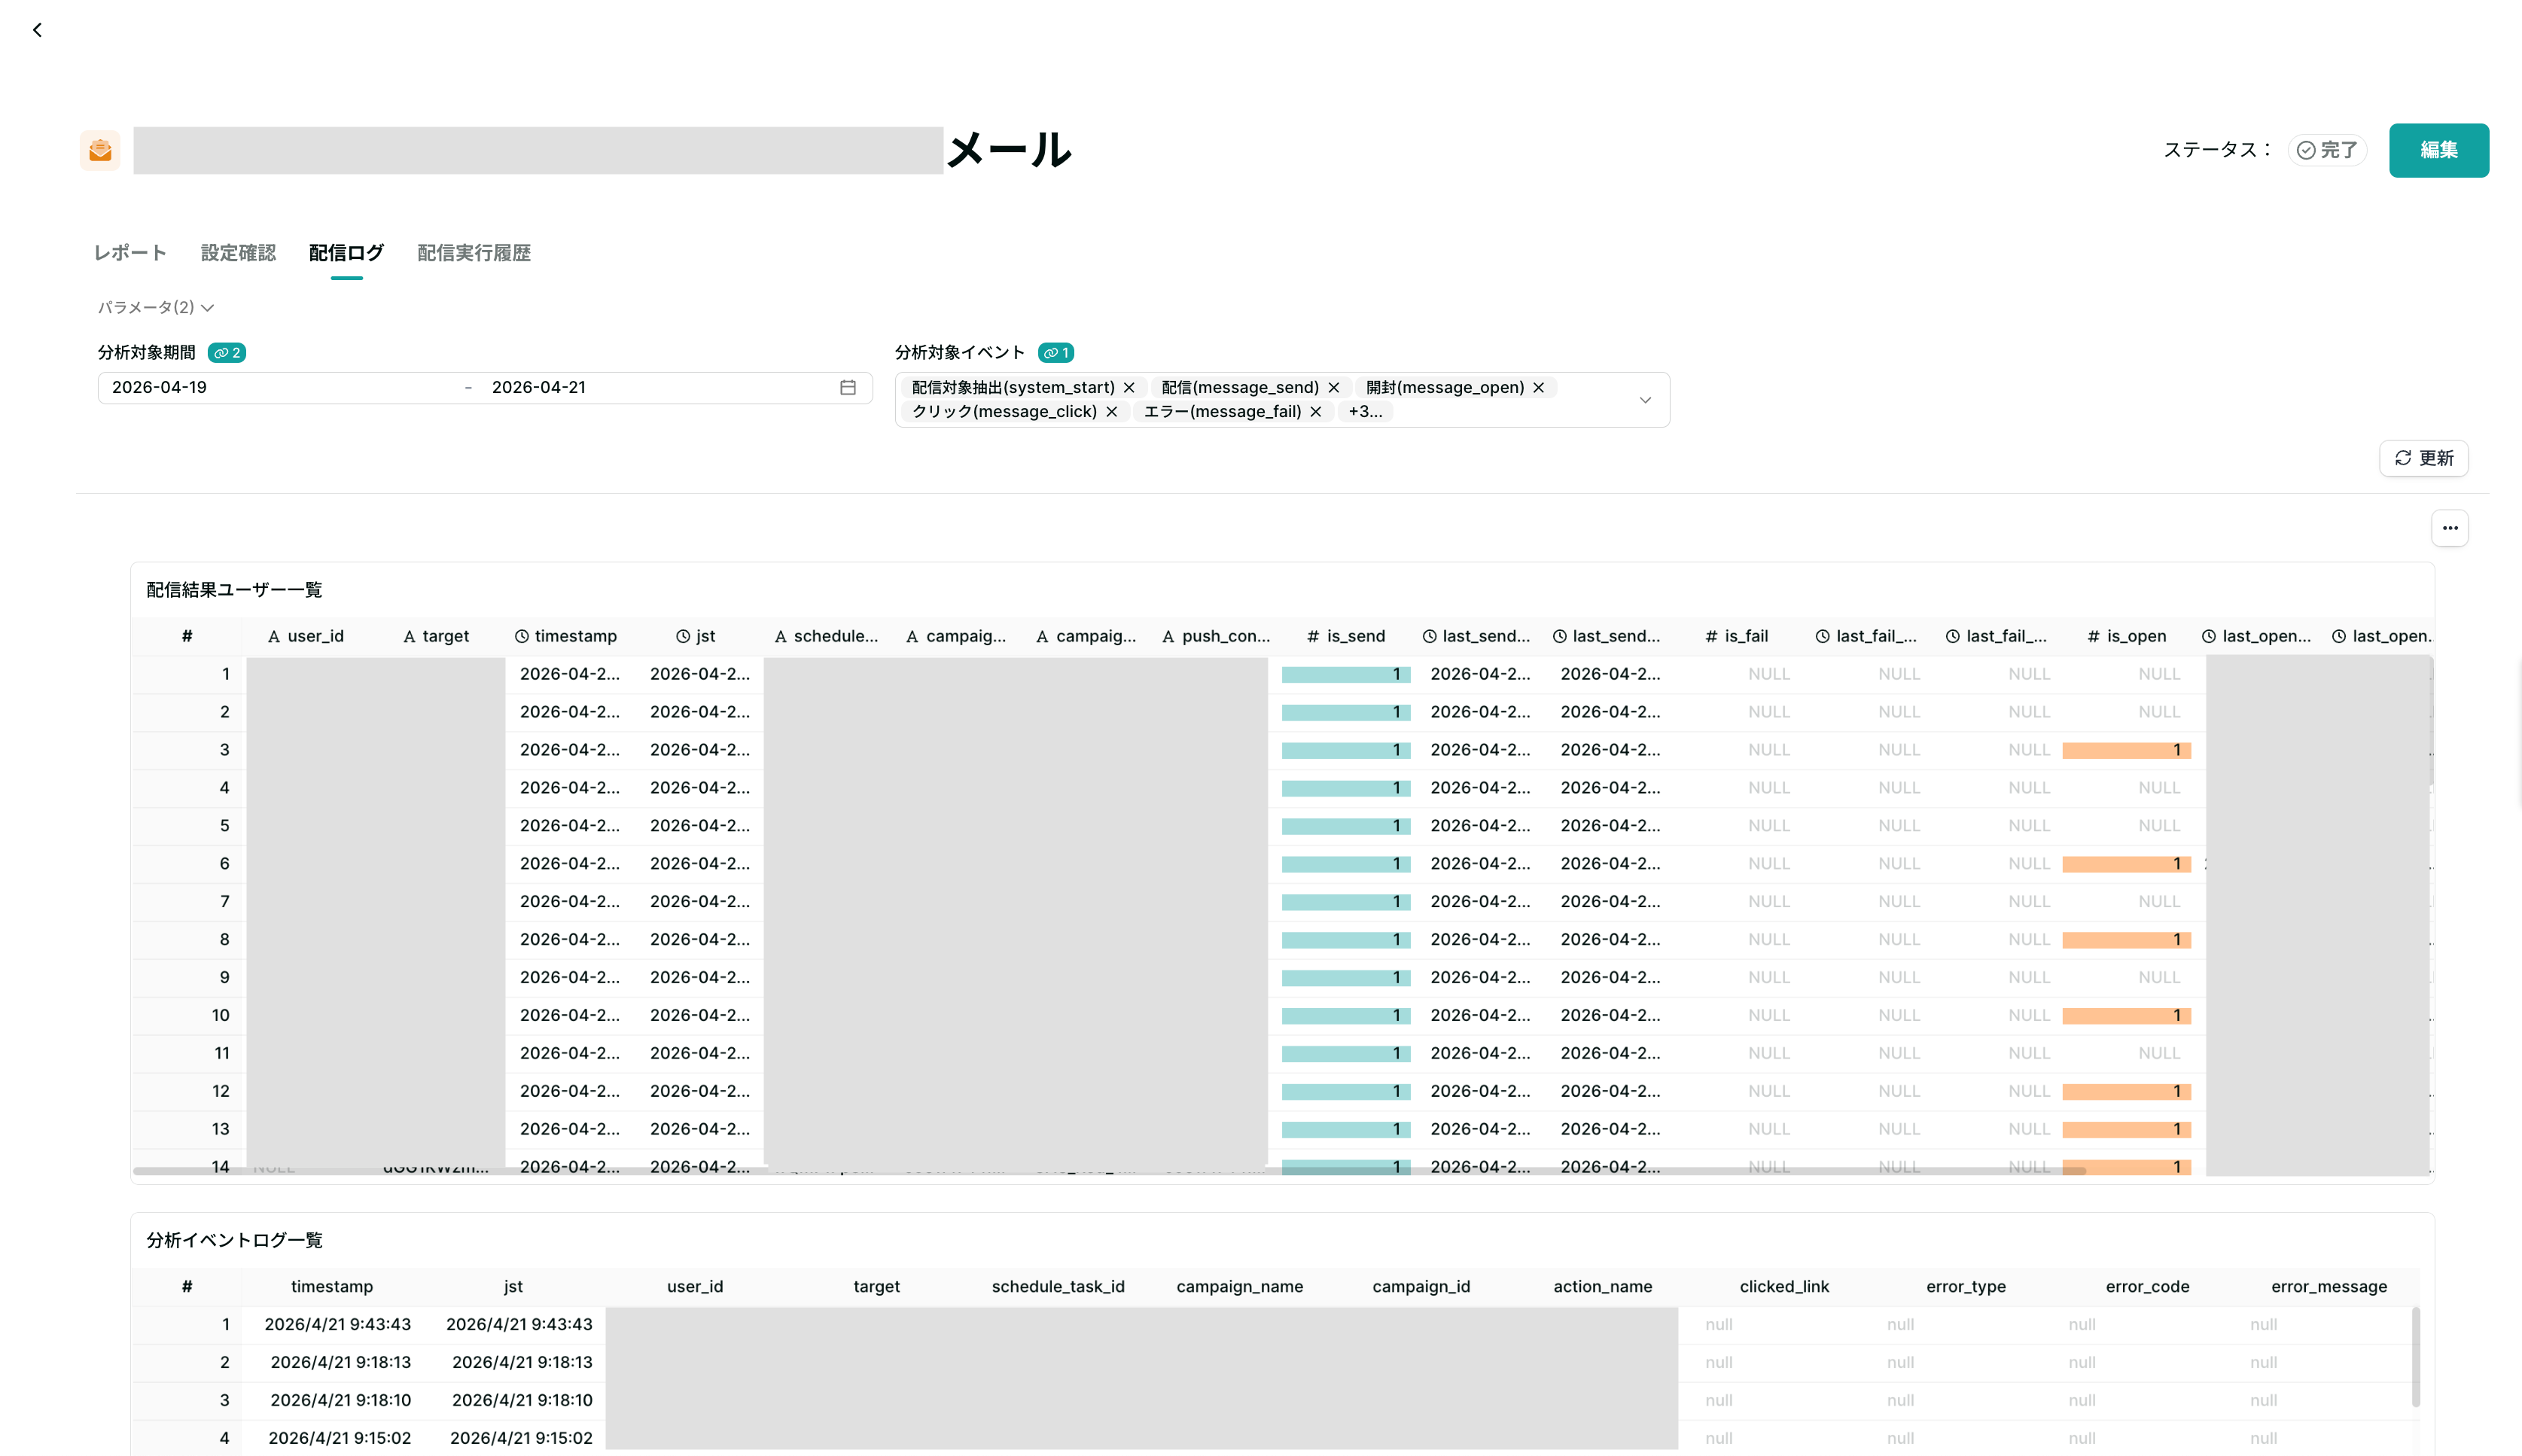Image resolution: width=2522 pixels, height=1456 pixels.
Task: Edit the start date 2026-04-19
Action: (159, 387)
